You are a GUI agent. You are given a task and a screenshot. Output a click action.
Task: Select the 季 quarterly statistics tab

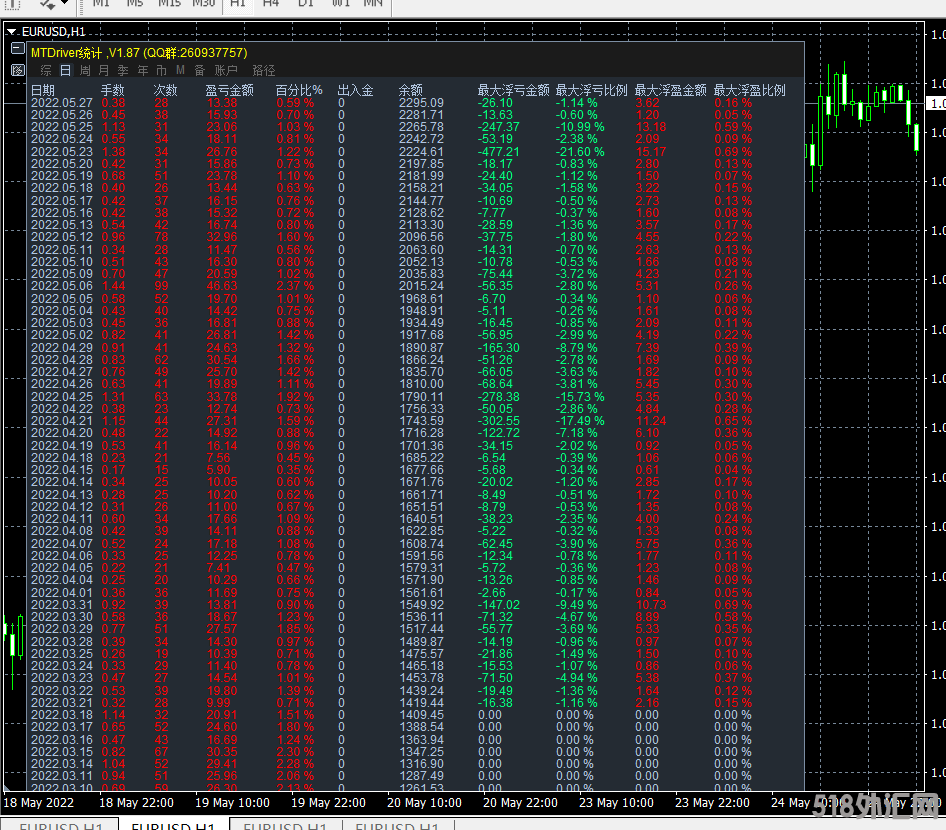tap(123, 71)
